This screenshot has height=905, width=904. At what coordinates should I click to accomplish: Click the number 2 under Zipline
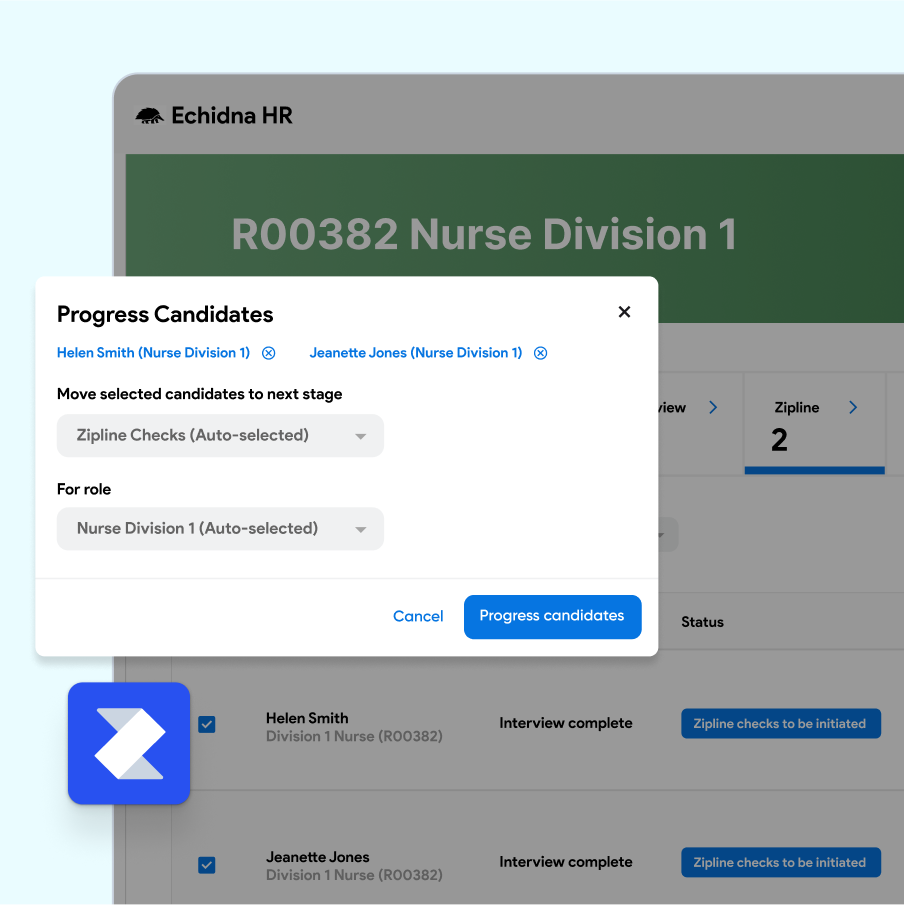(x=779, y=440)
